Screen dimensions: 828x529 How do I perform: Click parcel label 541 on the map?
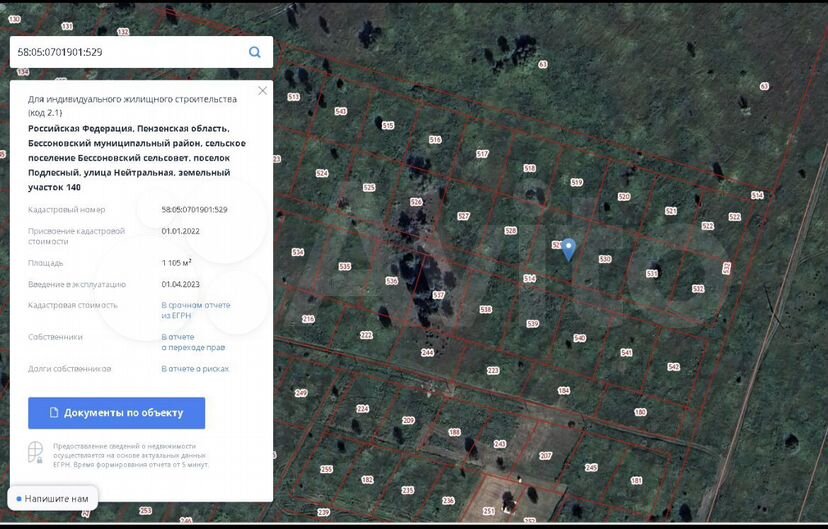coord(626,353)
